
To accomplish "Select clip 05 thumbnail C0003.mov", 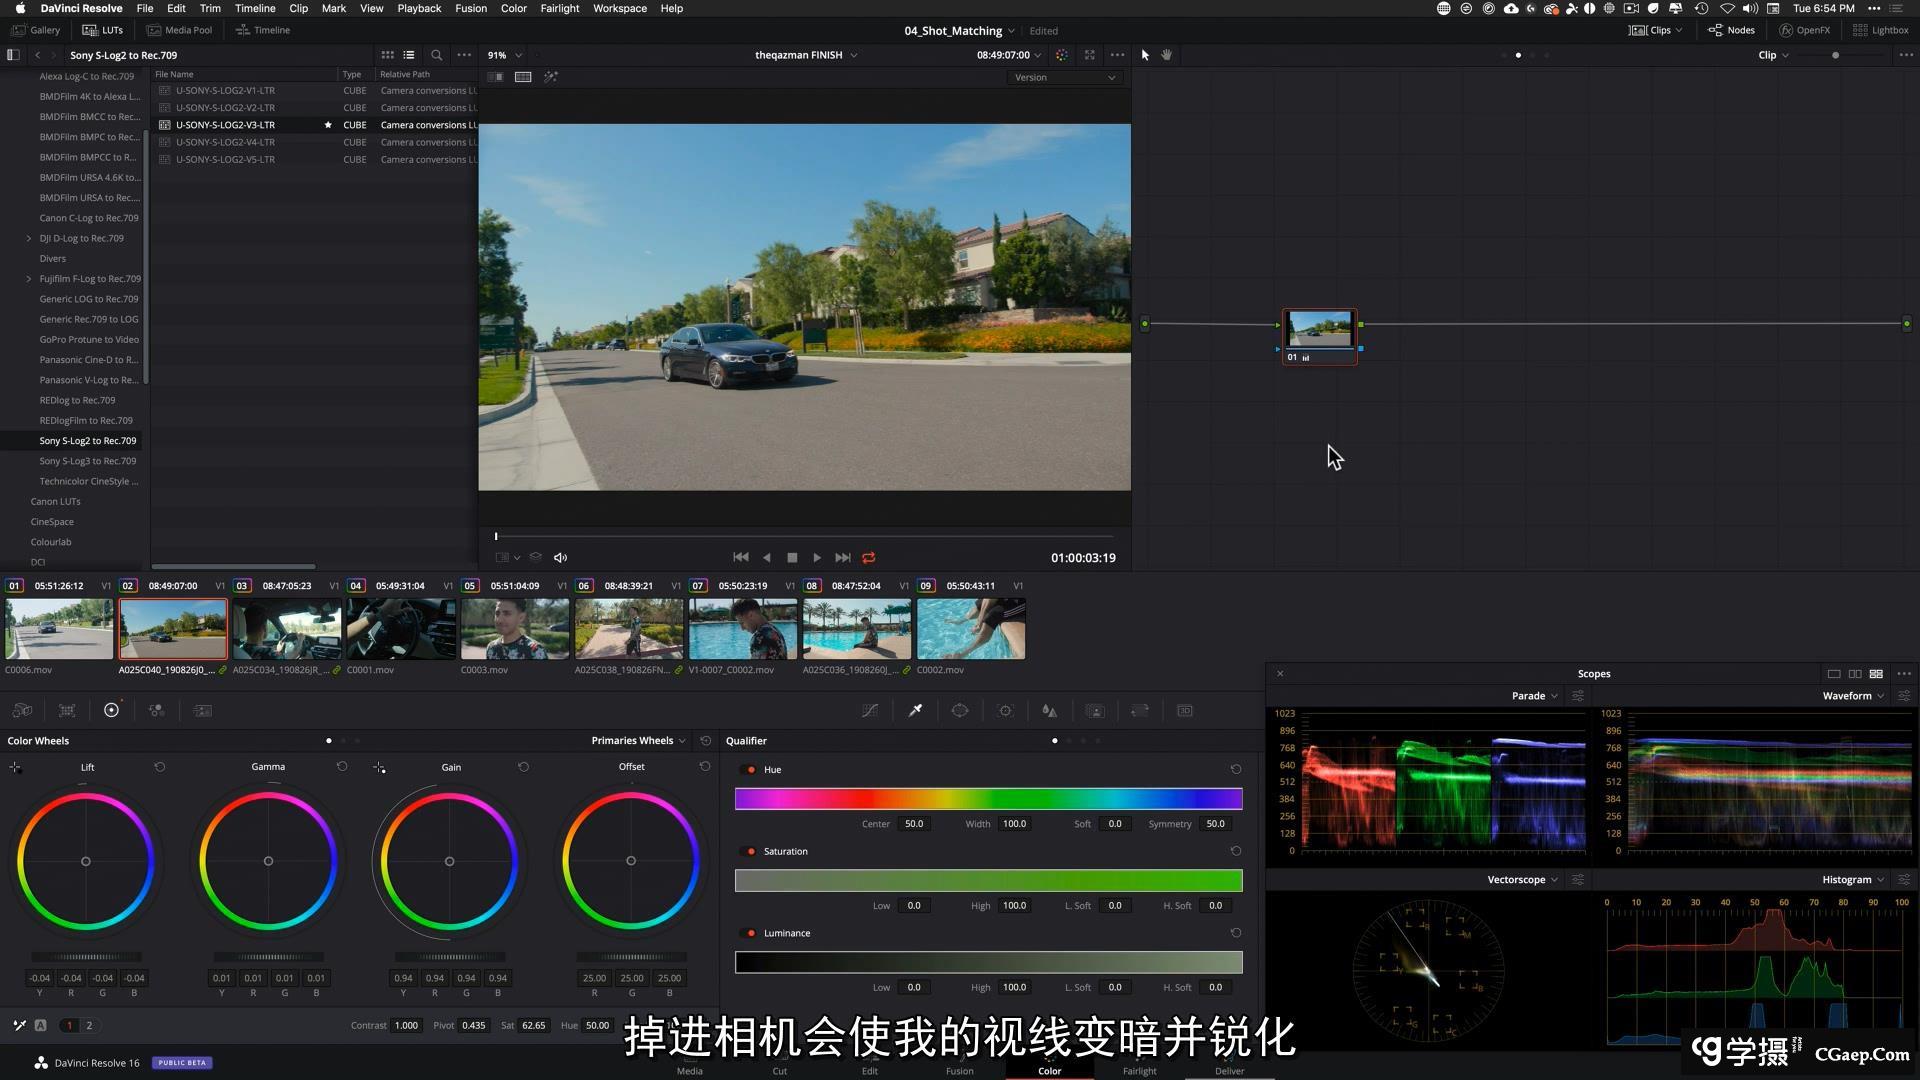I will click(x=515, y=629).
